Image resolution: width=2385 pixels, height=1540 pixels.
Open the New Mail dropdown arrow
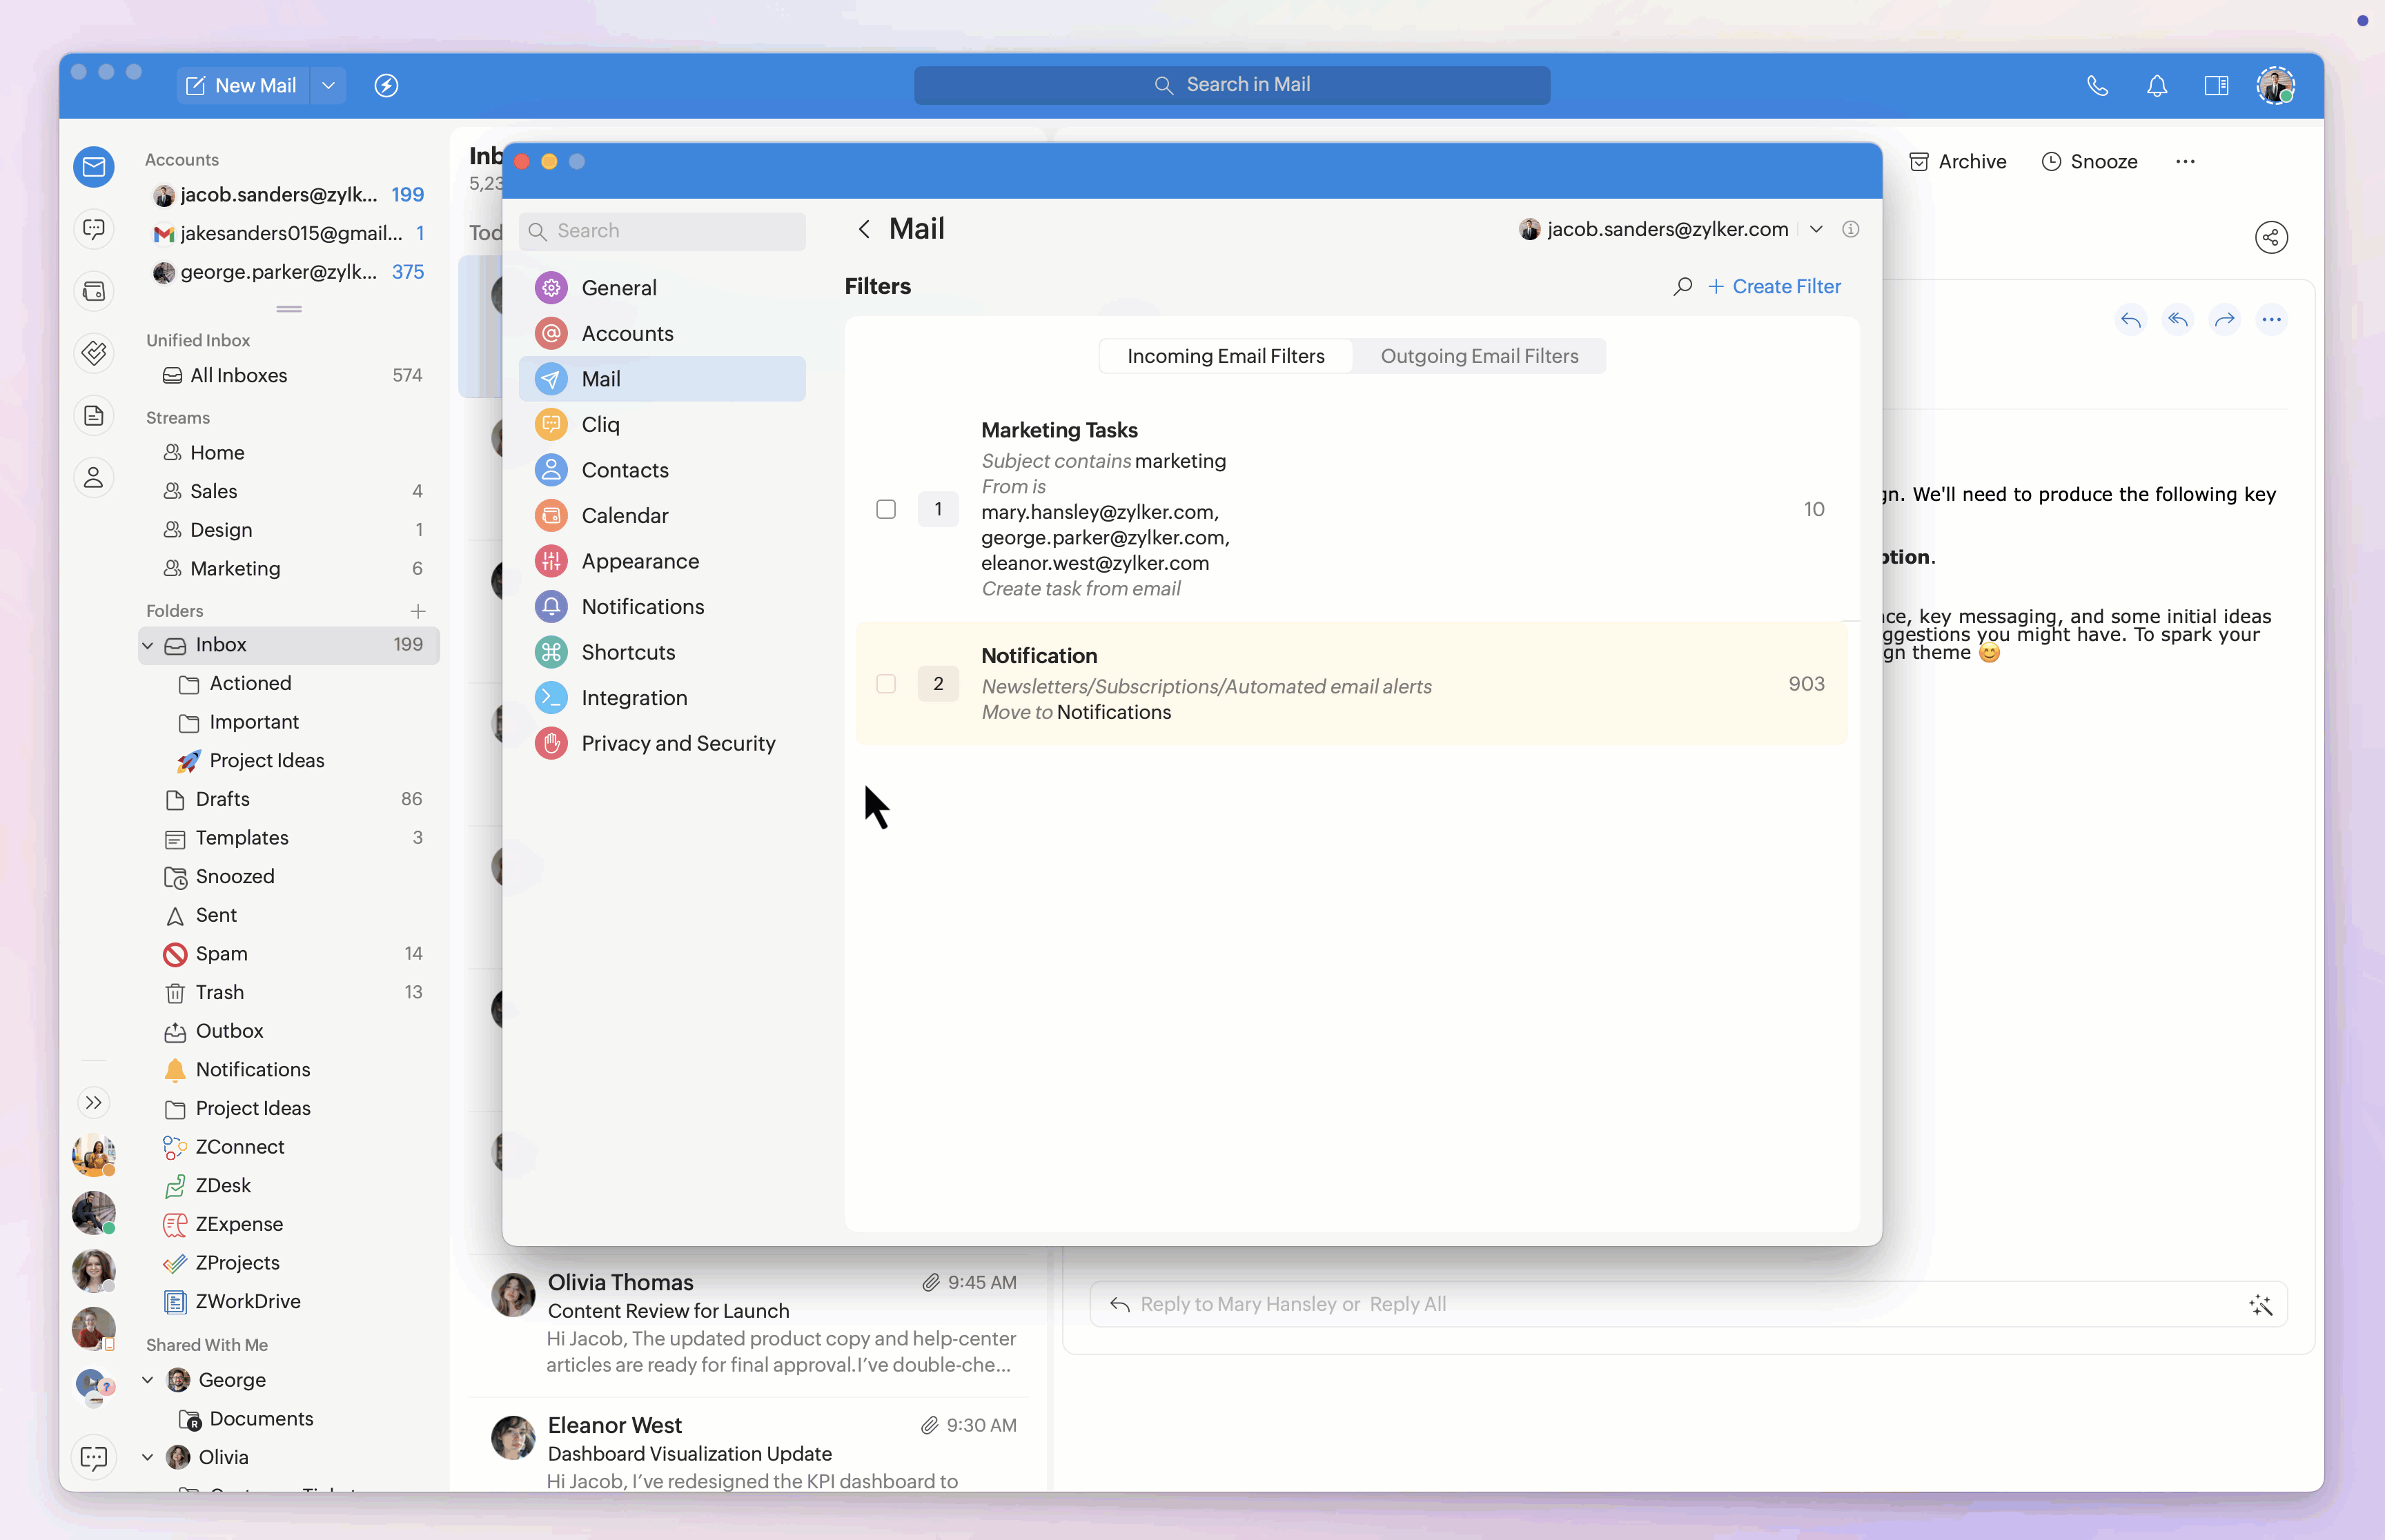coord(328,85)
